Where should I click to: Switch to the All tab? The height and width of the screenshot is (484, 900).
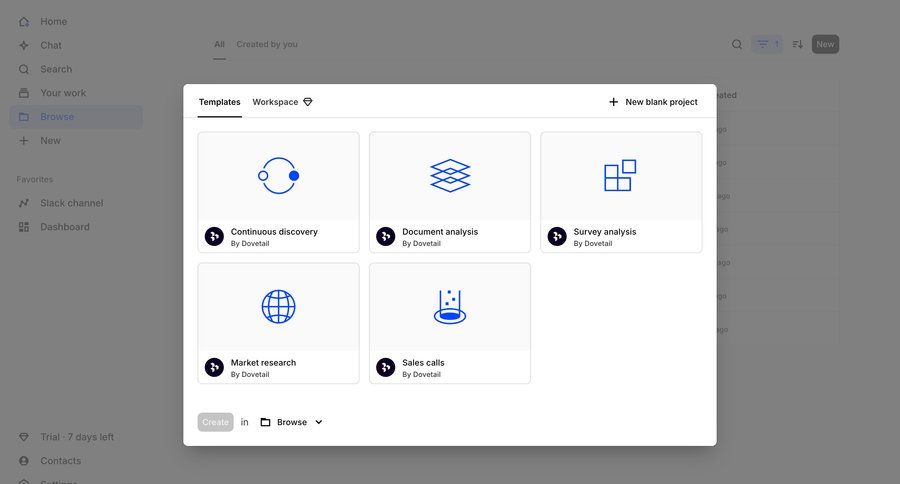point(219,44)
